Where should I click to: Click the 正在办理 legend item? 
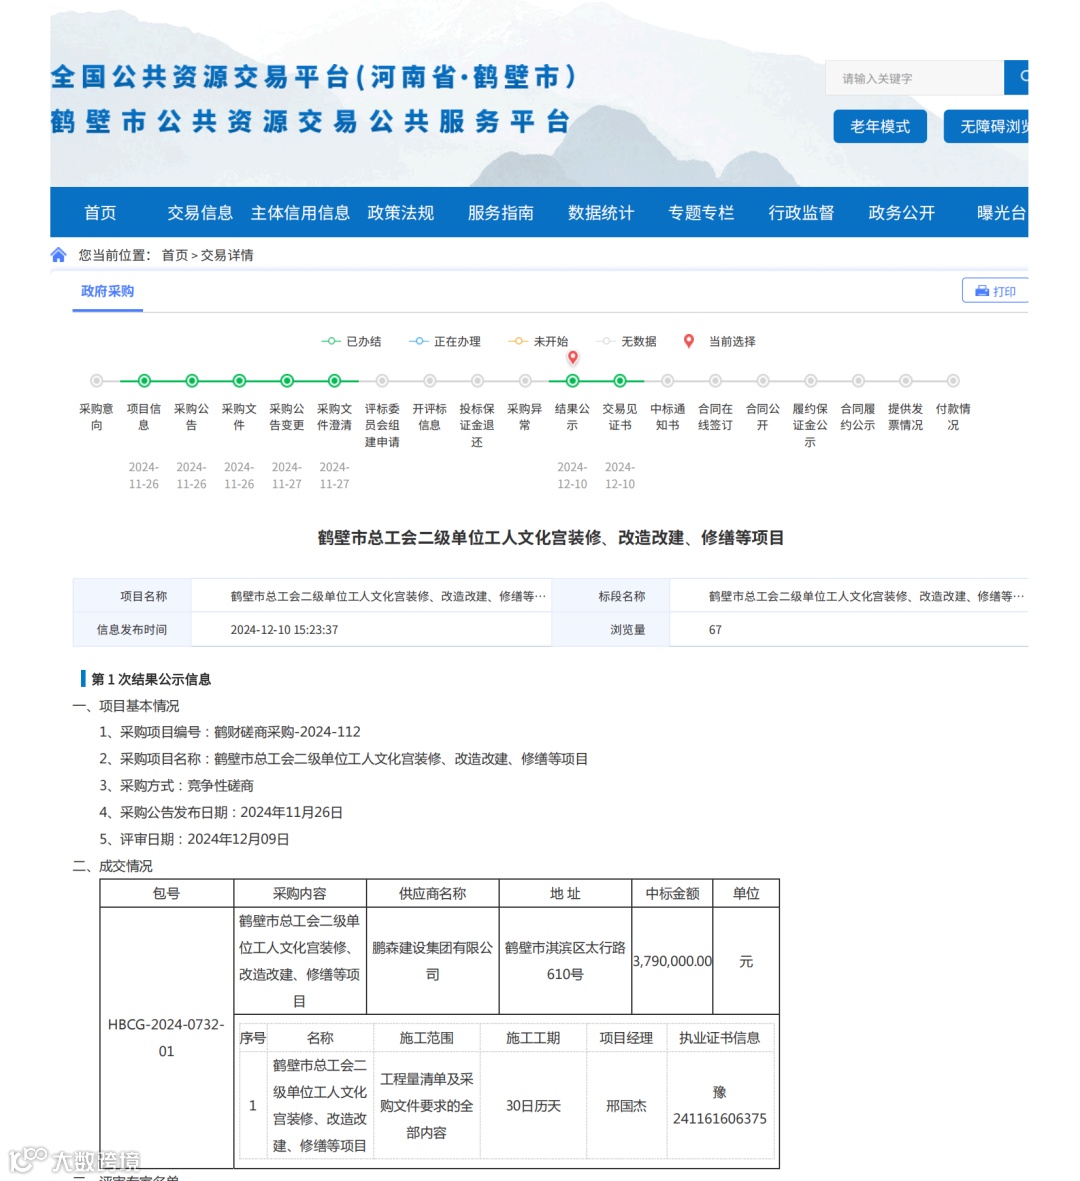[445, 341]
